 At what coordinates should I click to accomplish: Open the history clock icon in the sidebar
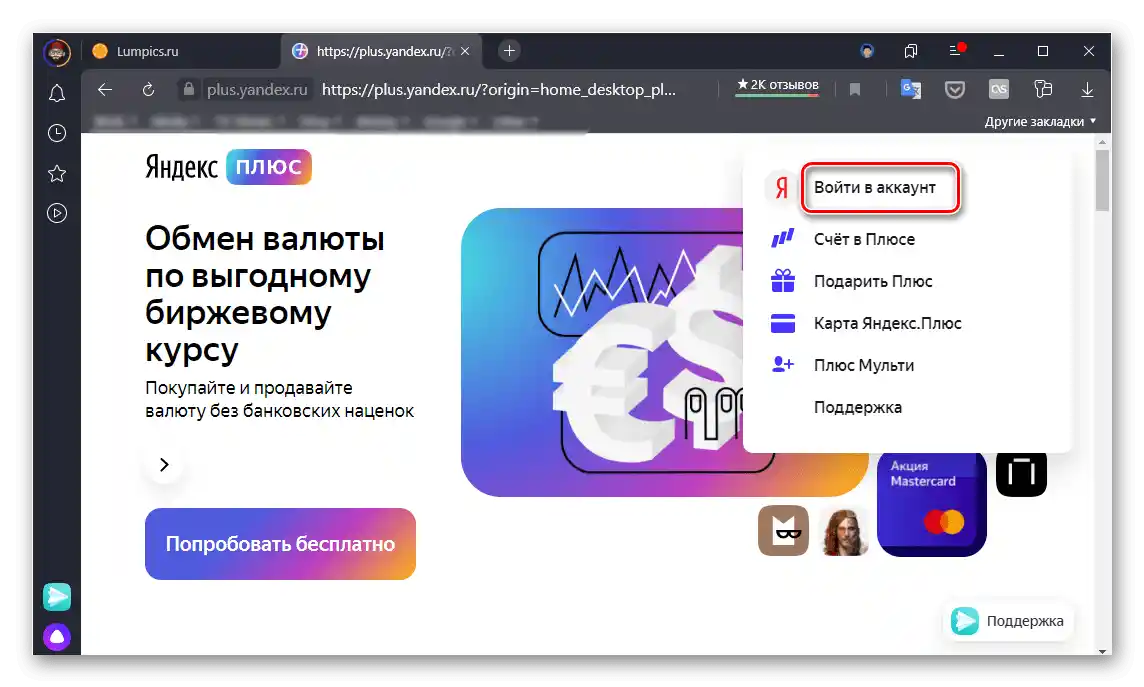pyautogui.click(x=57, y=133)
